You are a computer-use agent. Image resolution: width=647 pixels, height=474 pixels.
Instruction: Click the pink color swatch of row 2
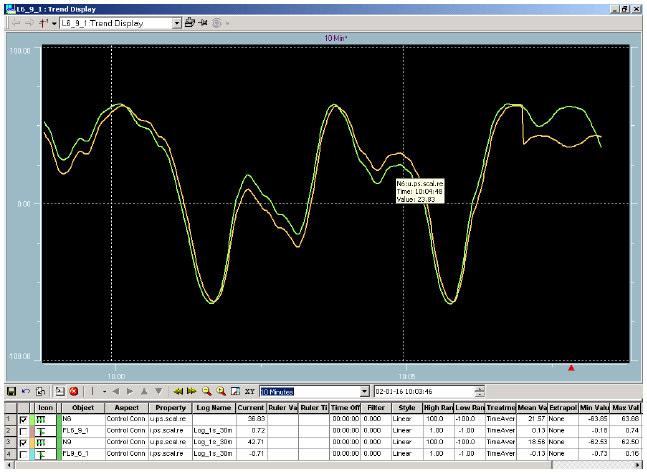(32, 431)
